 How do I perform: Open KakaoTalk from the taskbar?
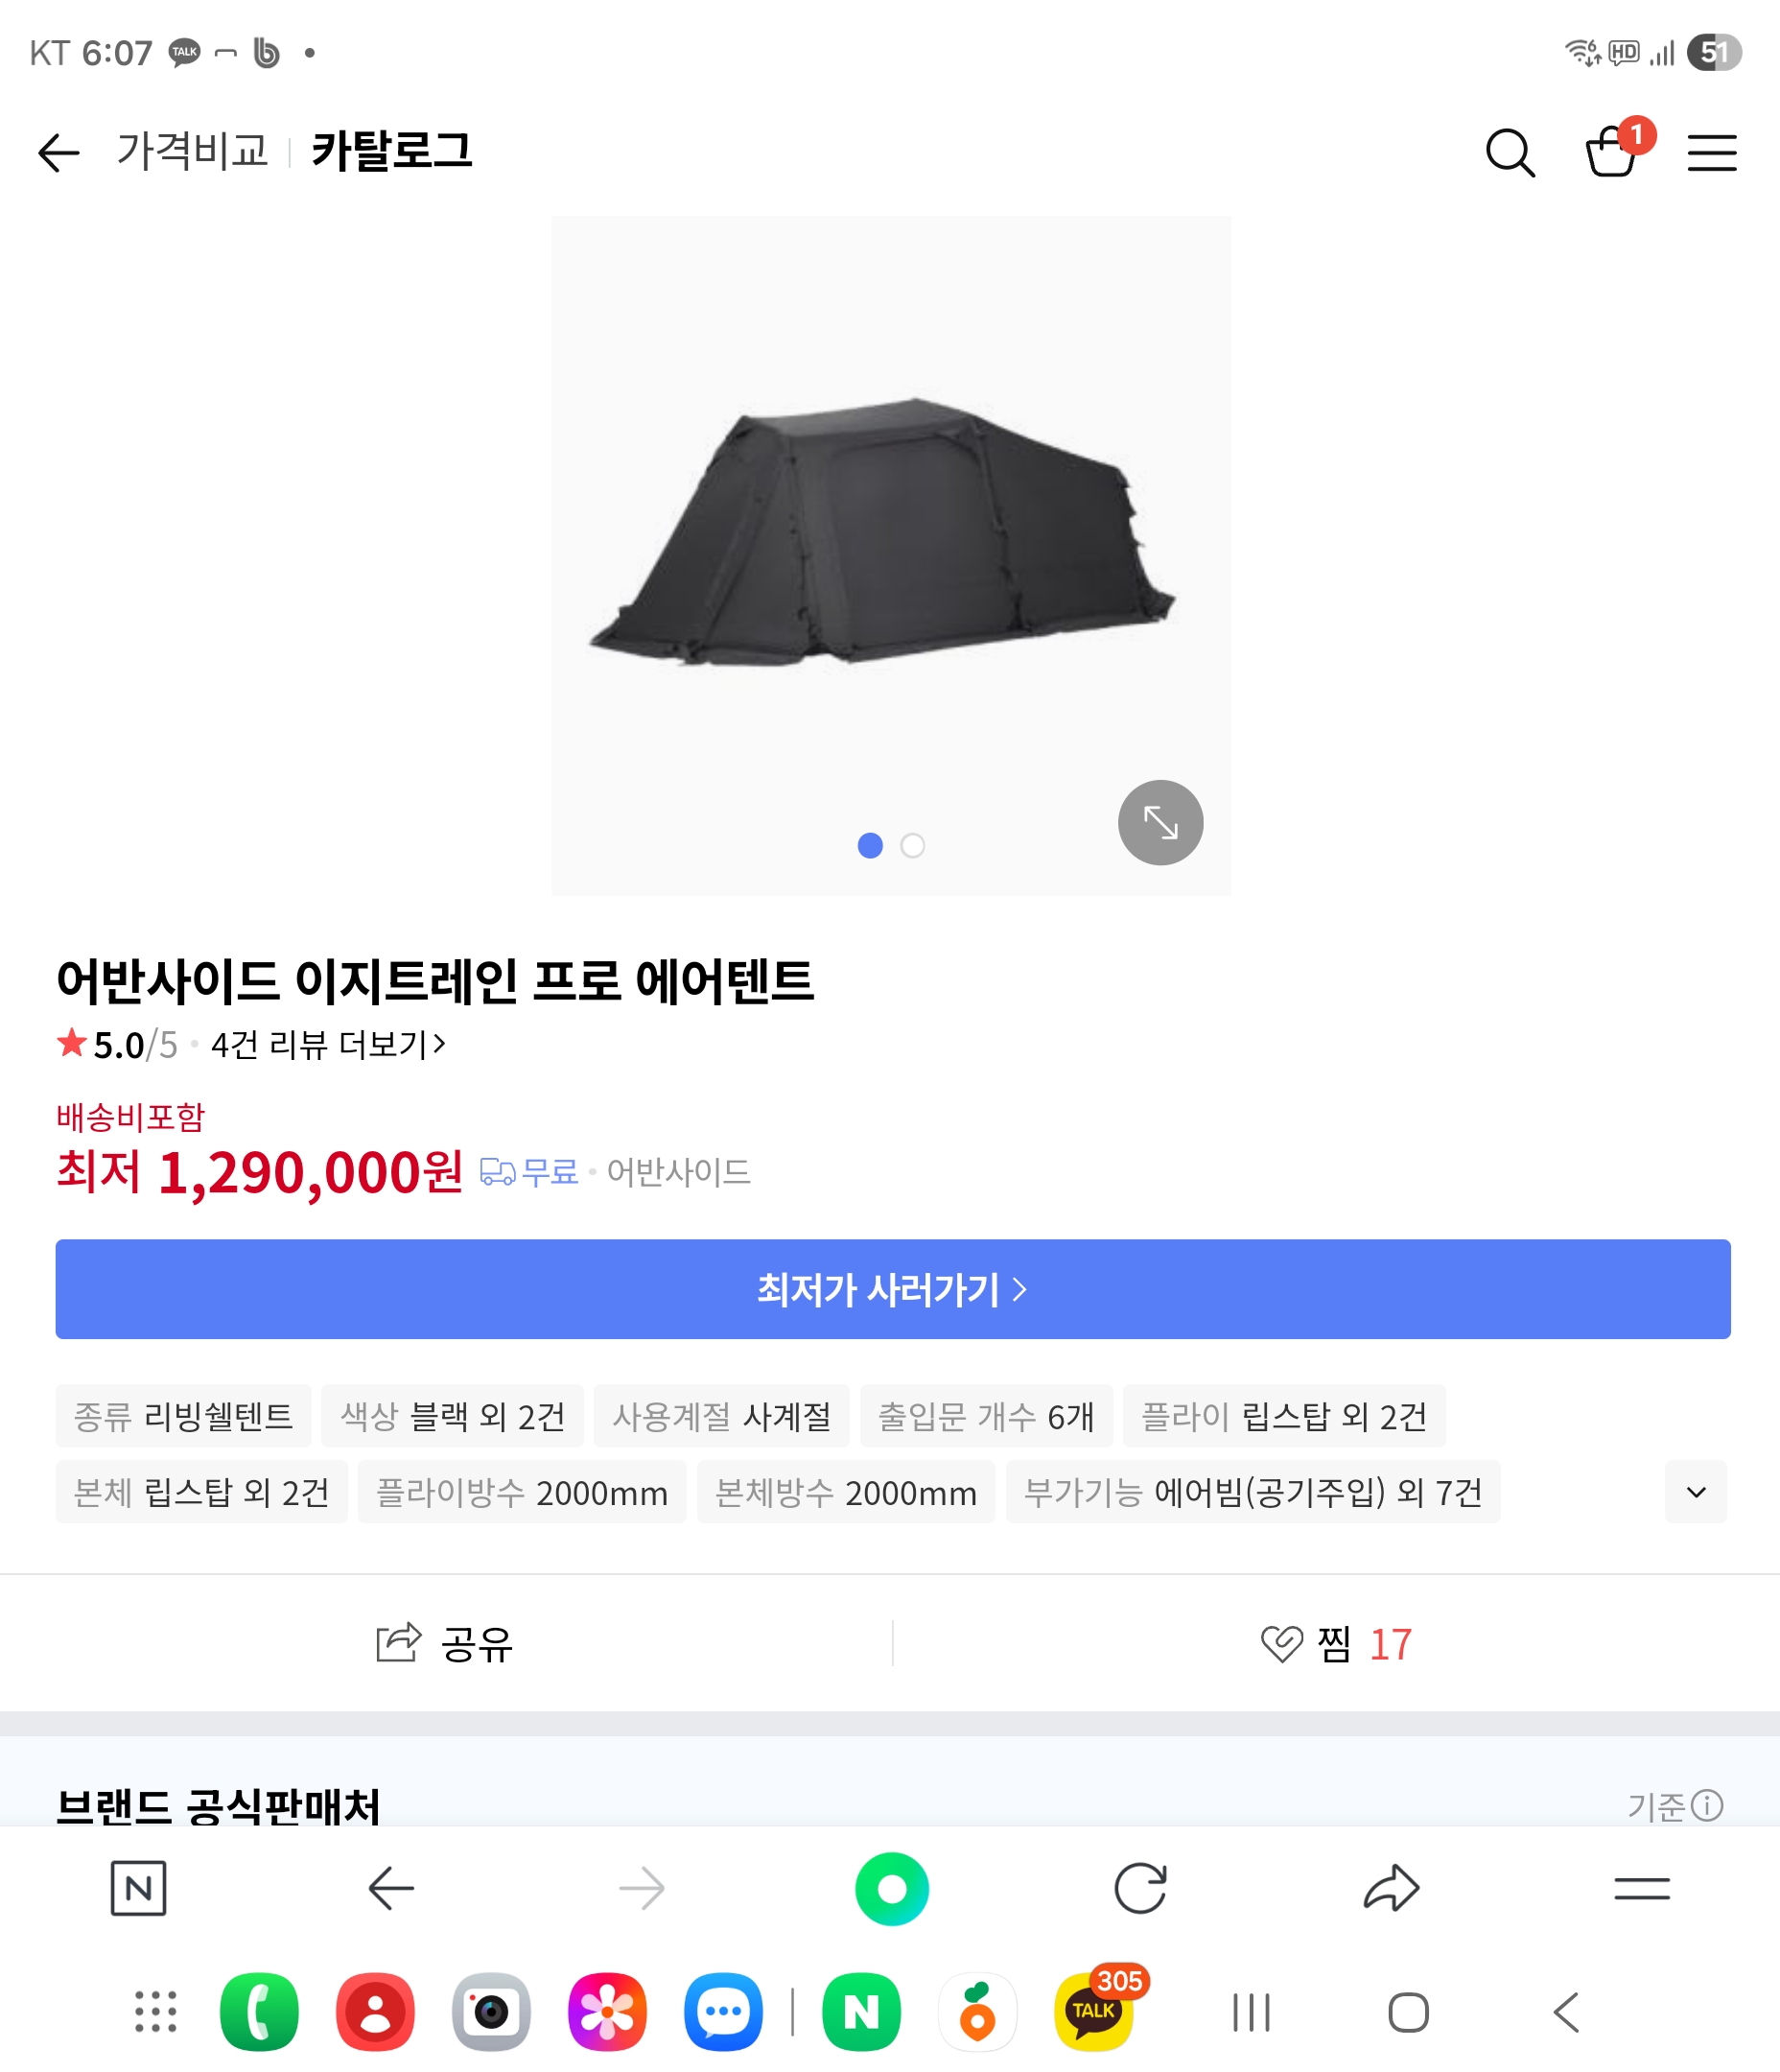1093,2011
